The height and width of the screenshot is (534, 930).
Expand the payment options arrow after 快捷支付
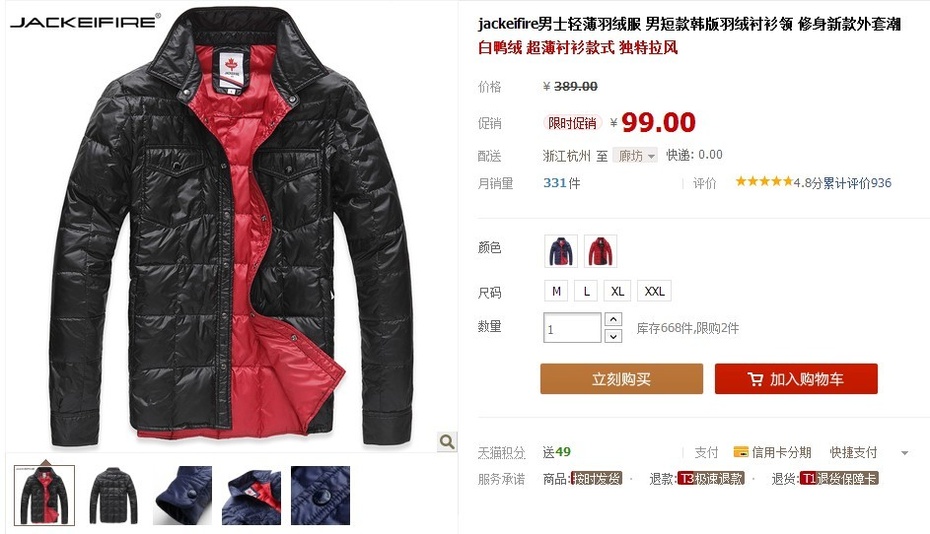point(904,453)
